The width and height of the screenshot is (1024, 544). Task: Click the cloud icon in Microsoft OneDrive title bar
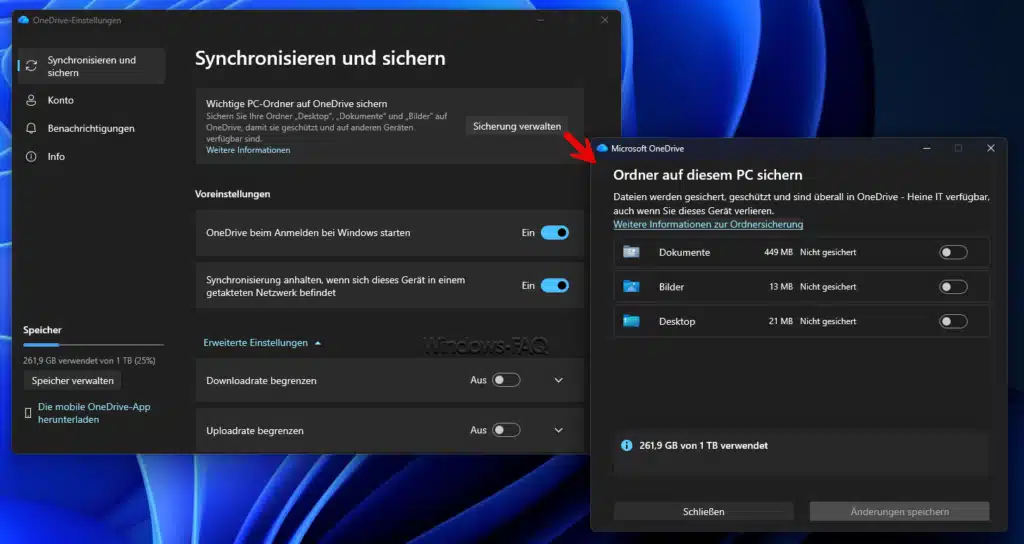(602, 148)
